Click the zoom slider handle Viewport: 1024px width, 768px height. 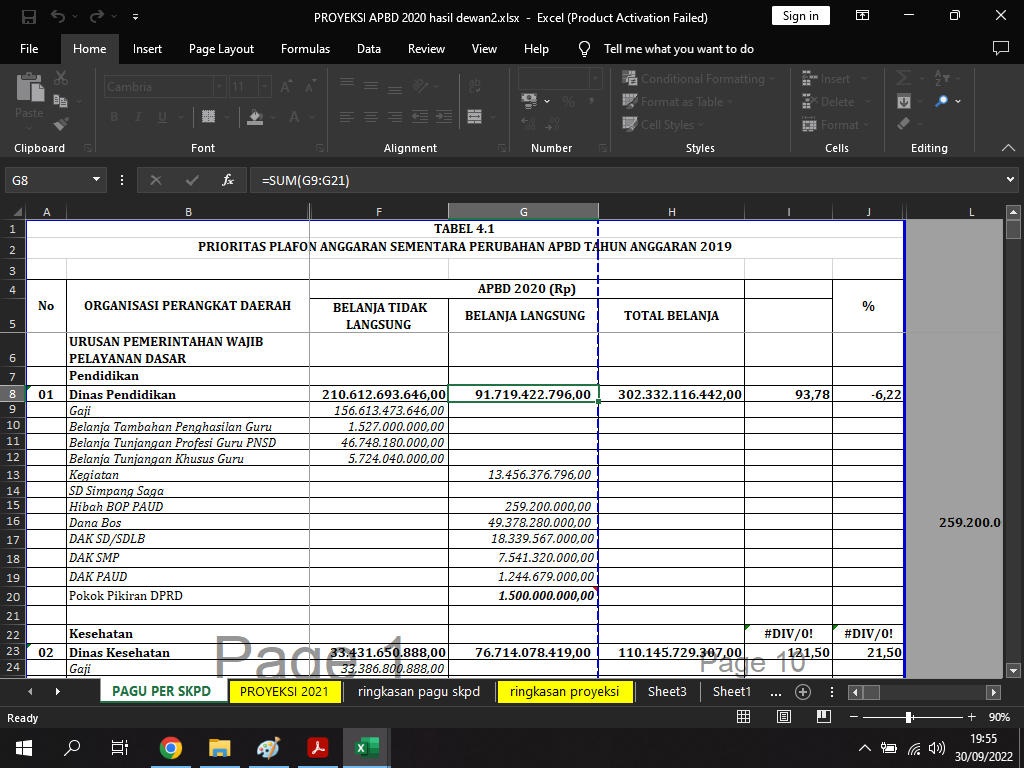pyautogui.click(x=908, y=717)
